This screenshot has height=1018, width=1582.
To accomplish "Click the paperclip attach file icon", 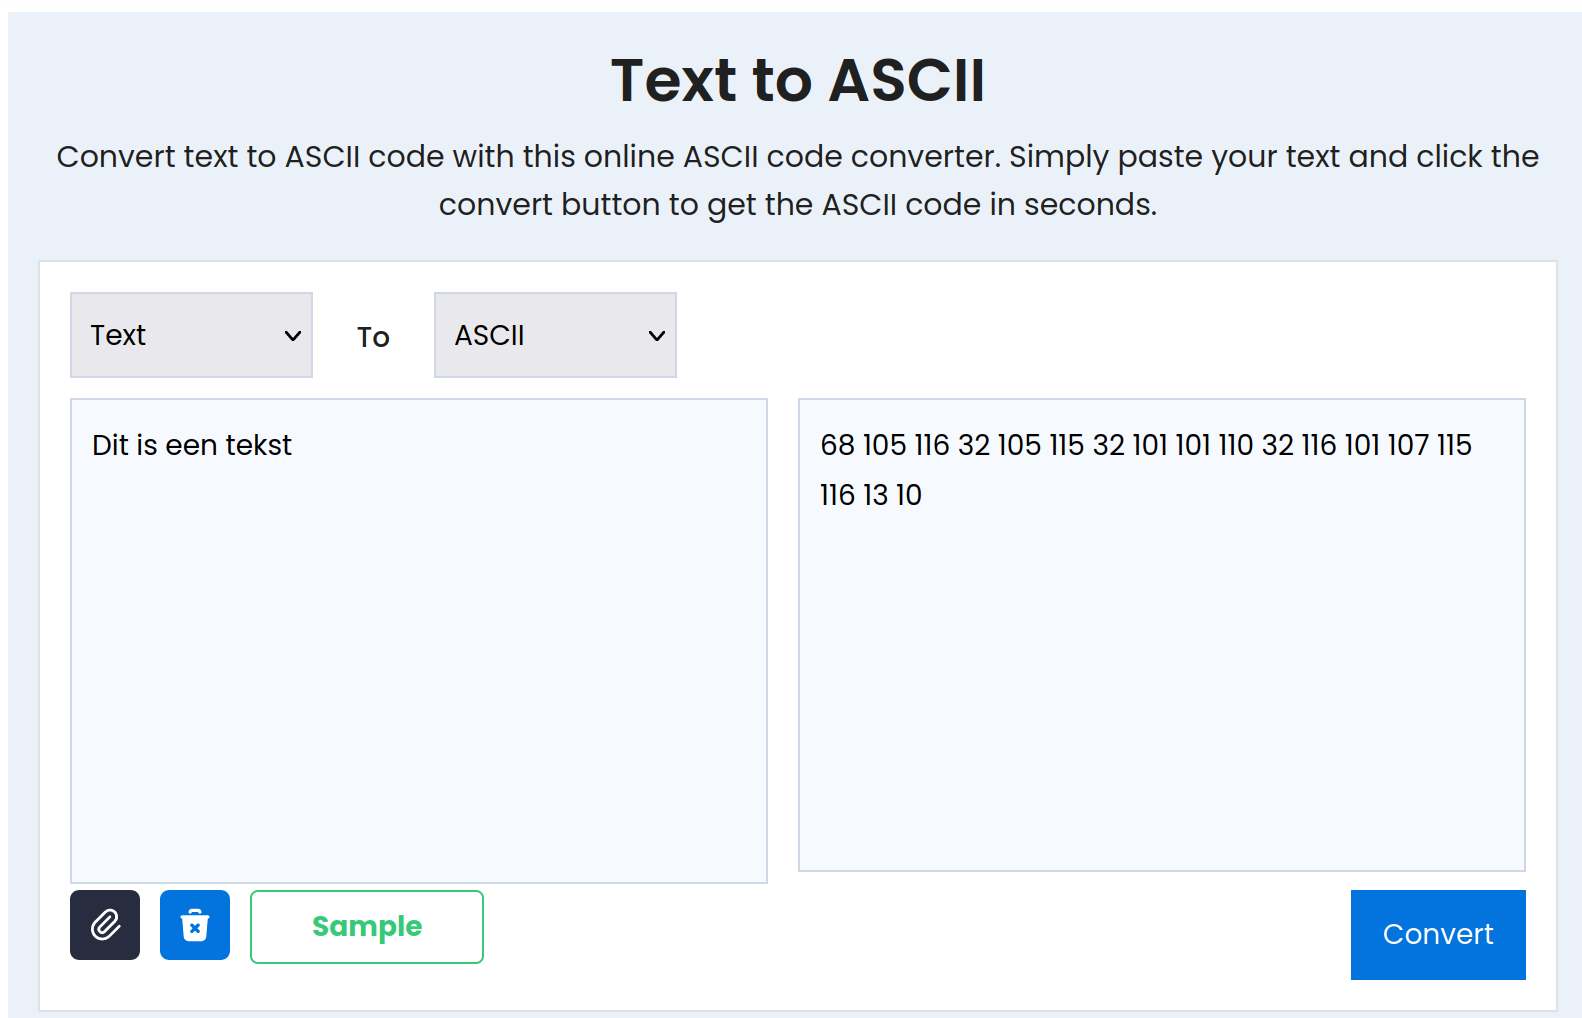I will pos(105,925).
